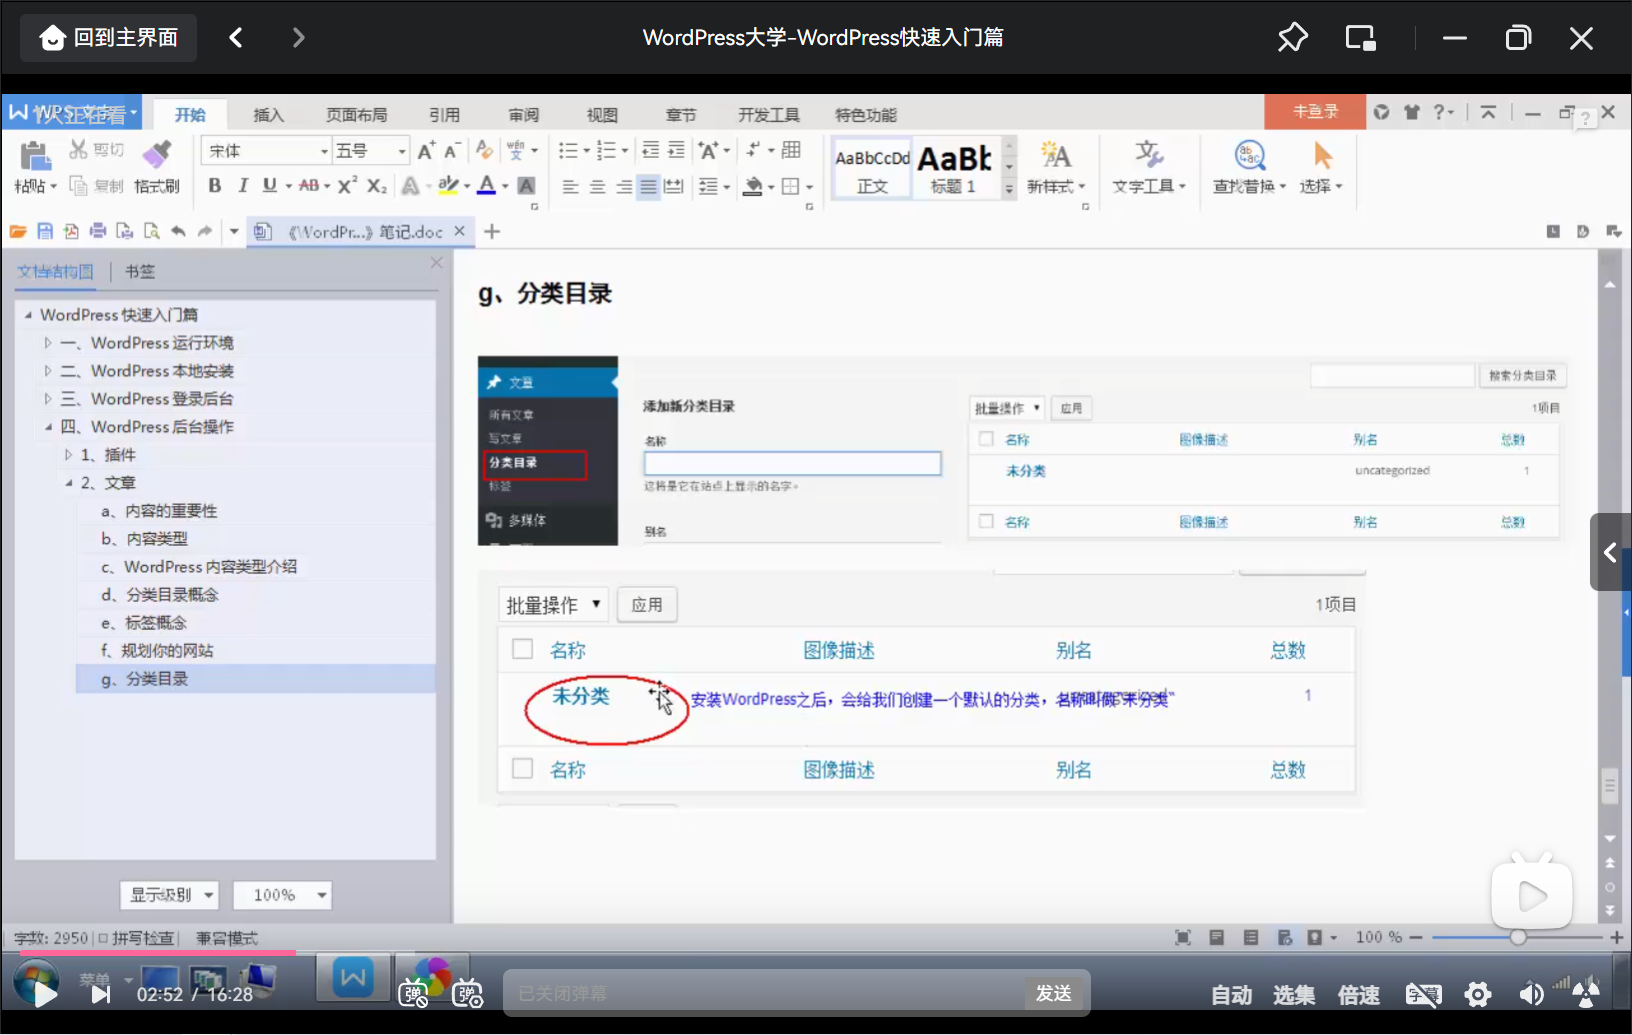Click the mini-player window icon
Image resolution: width=1632 pixels, height=1035 pixels.
1360,38
